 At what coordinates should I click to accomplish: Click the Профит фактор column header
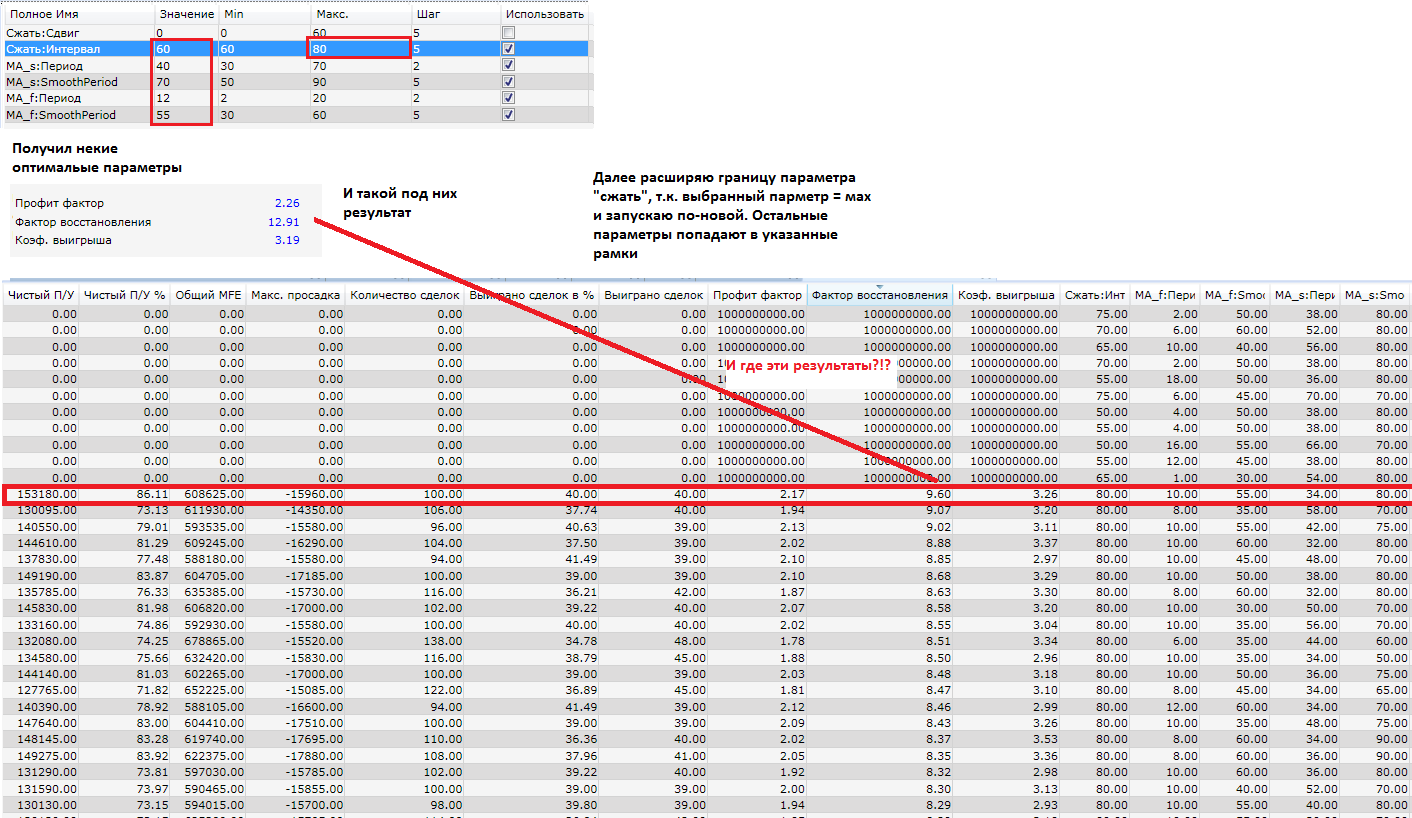point(757,295)
